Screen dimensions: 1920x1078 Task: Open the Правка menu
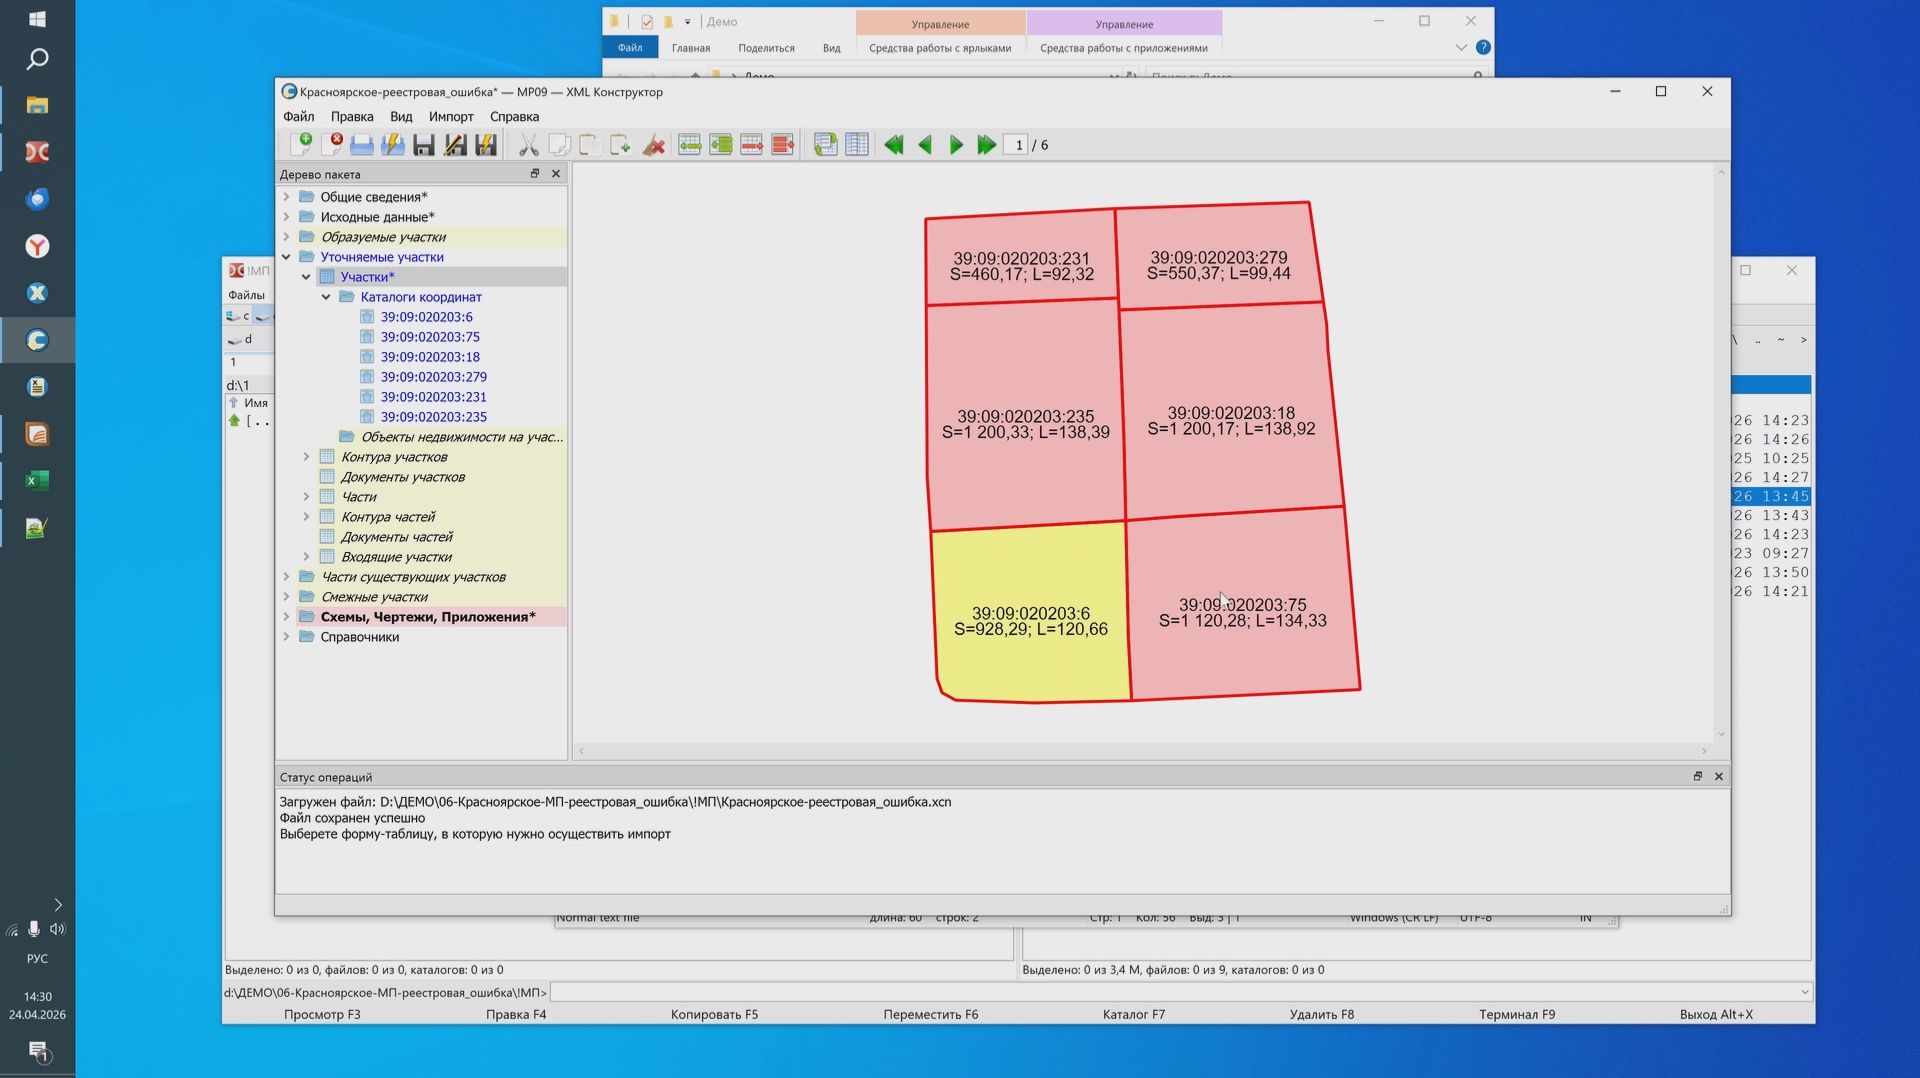pos(352,117)
